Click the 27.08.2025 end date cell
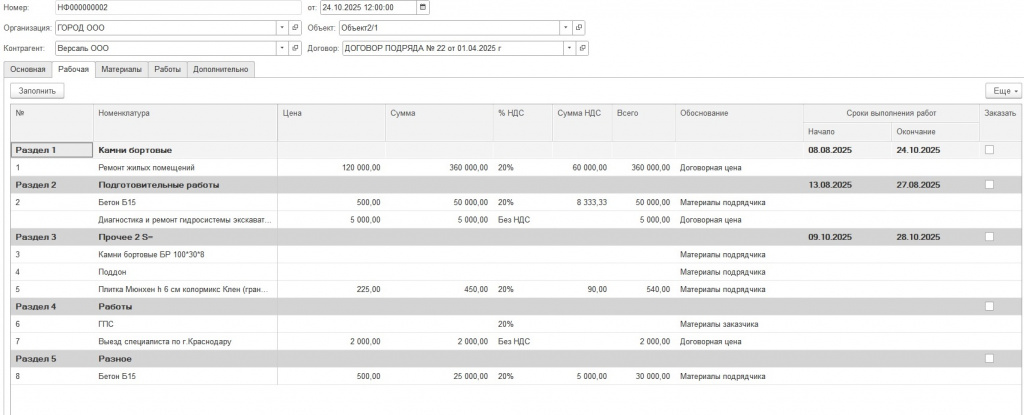 (x=935, y=184)
